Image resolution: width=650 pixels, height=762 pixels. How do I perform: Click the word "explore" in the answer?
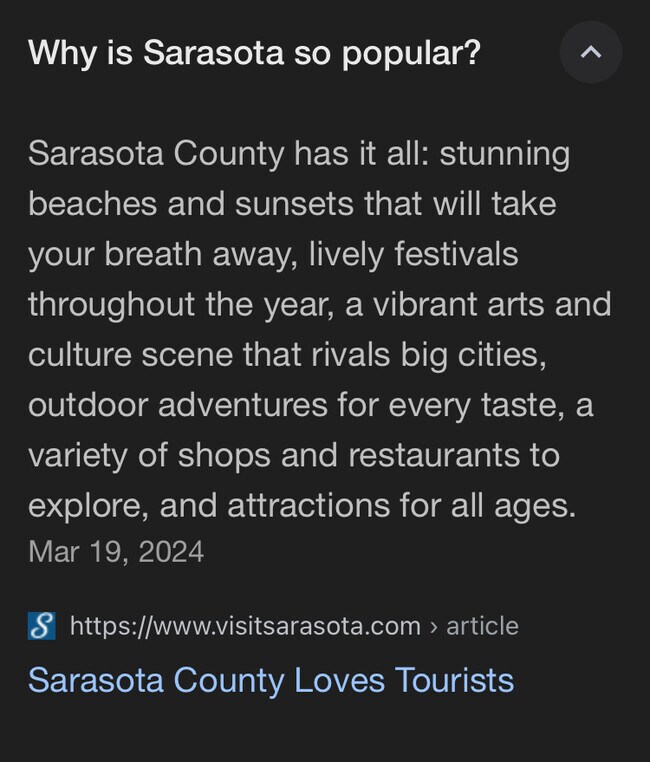pos(85,505)
